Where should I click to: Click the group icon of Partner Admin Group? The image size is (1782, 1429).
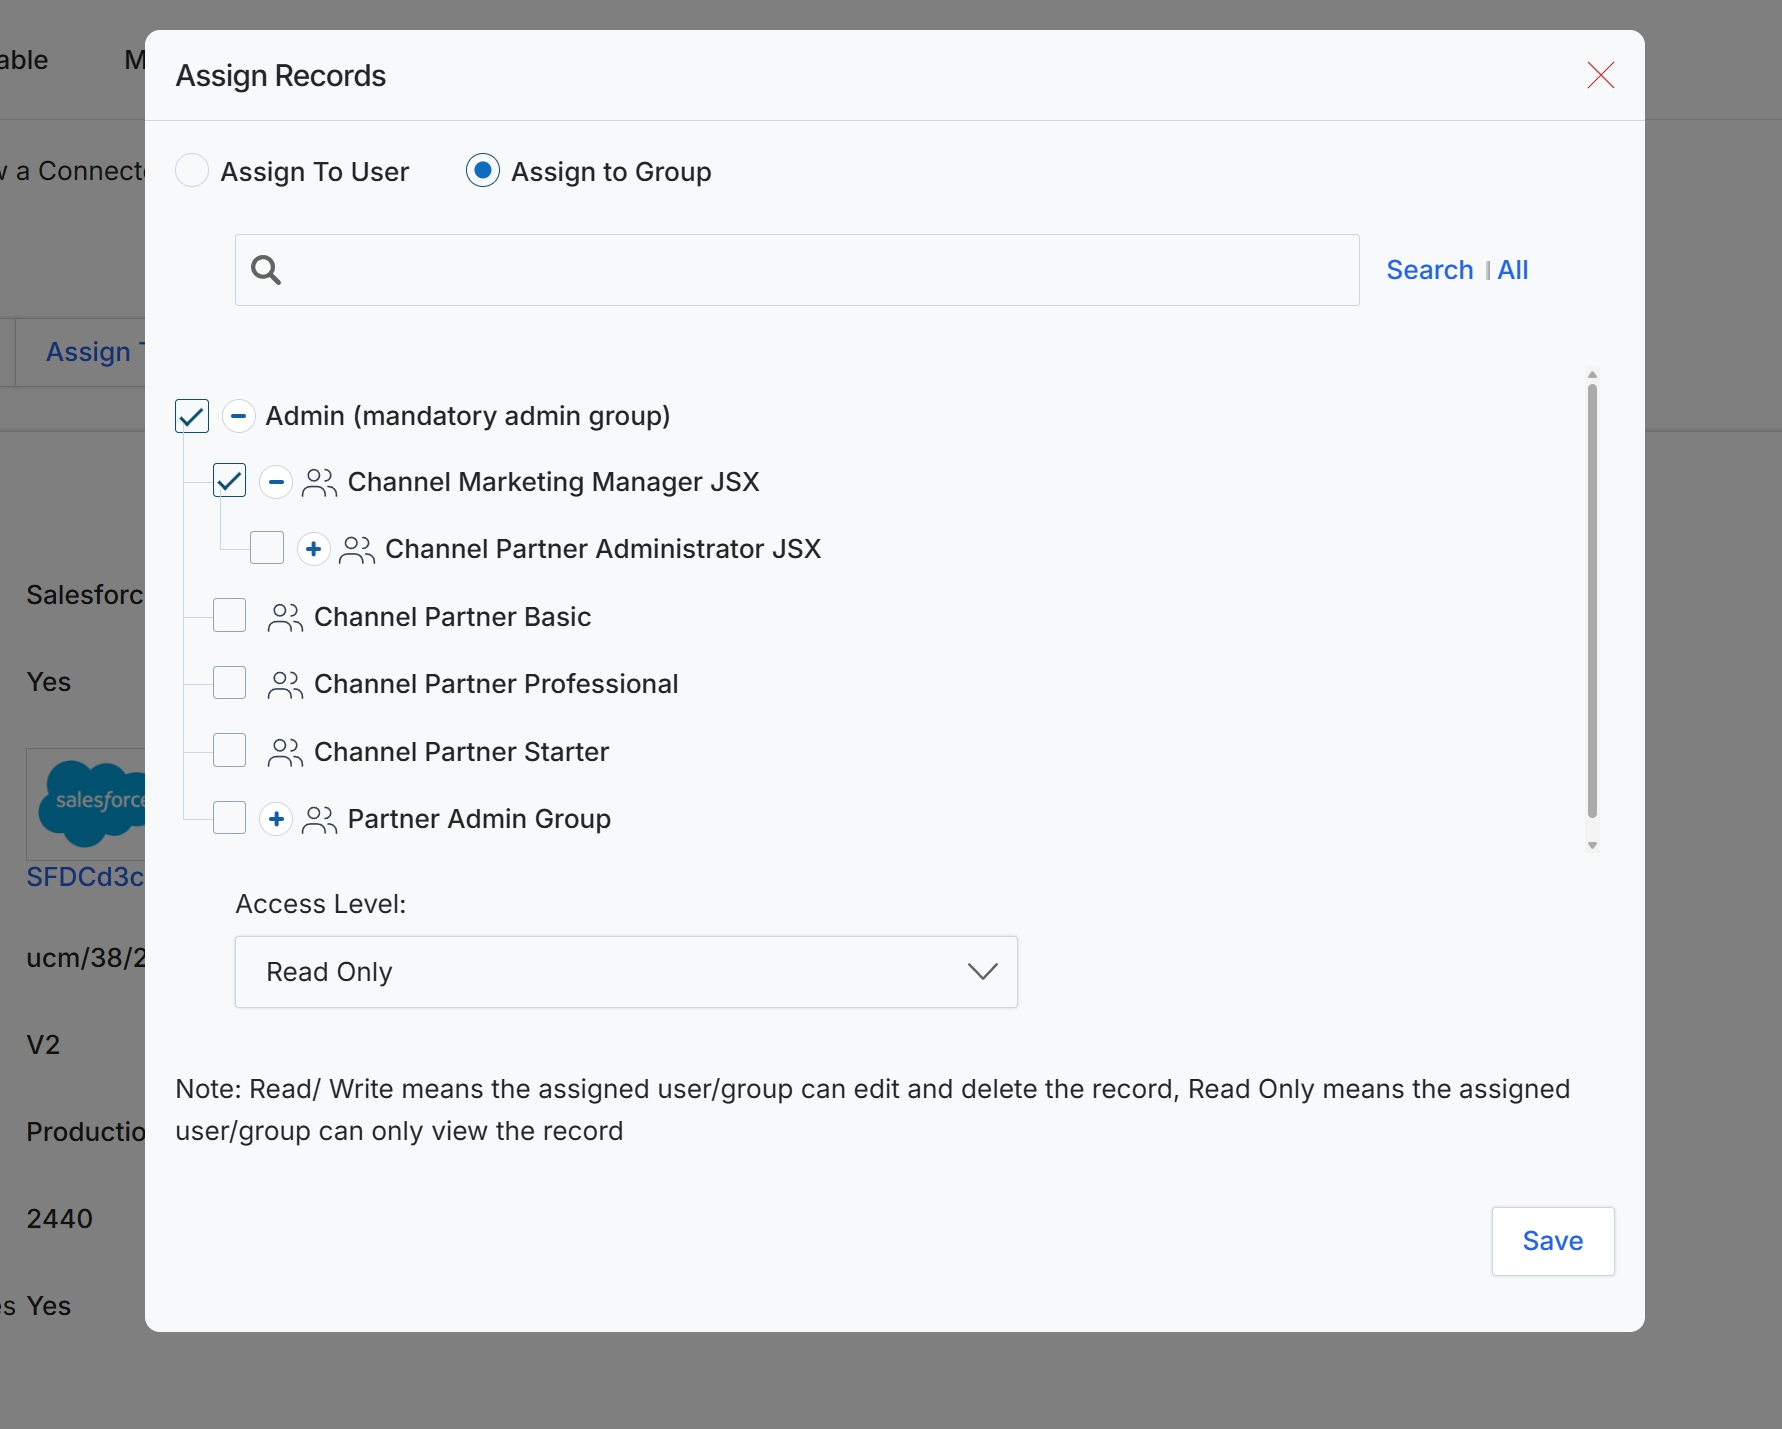(319, 819)
